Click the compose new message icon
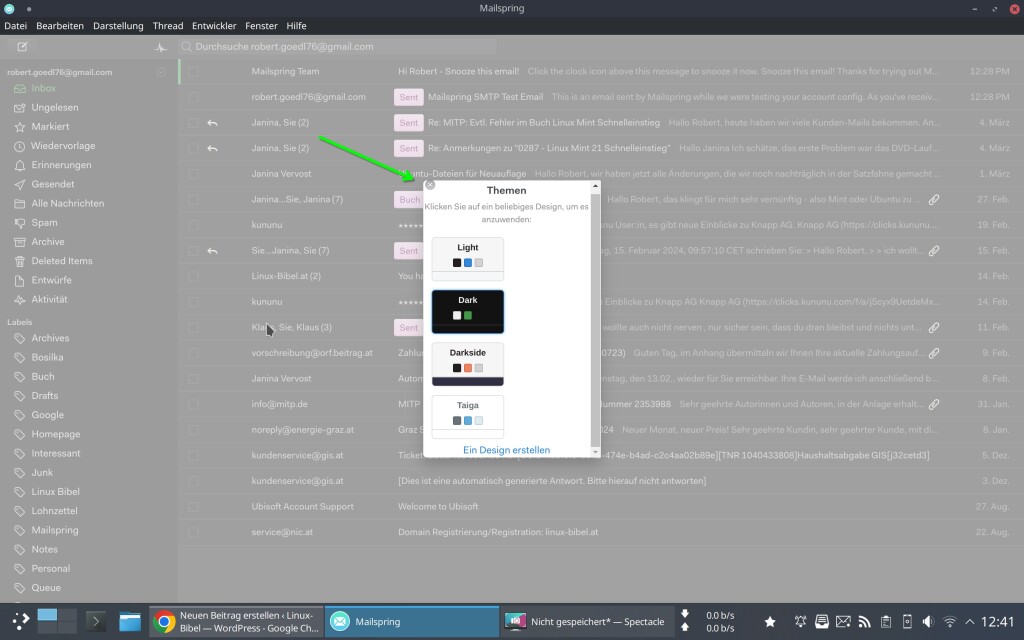 click(x=22, y=46)
